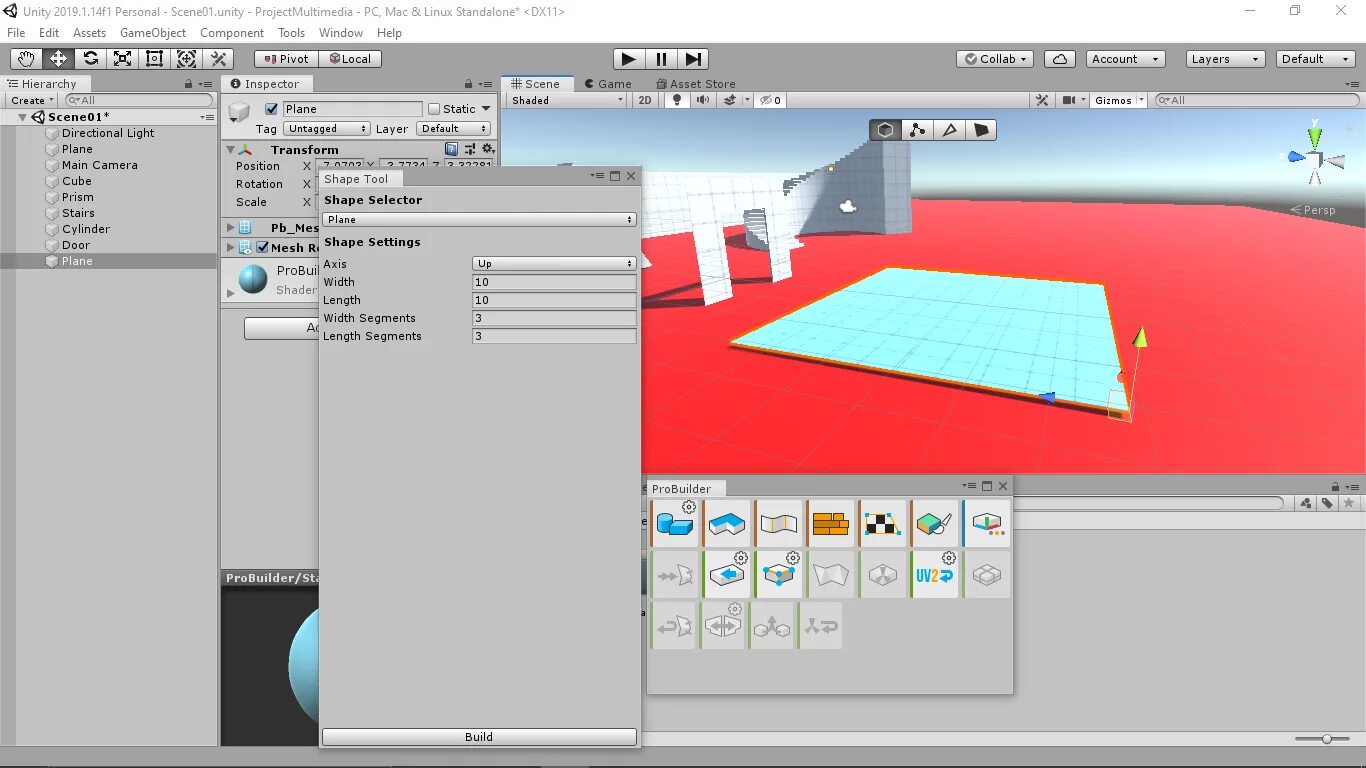1366x768 pixels.
Task: Toggle Mesh Renderer component checkbox
Action: (263, 247)
